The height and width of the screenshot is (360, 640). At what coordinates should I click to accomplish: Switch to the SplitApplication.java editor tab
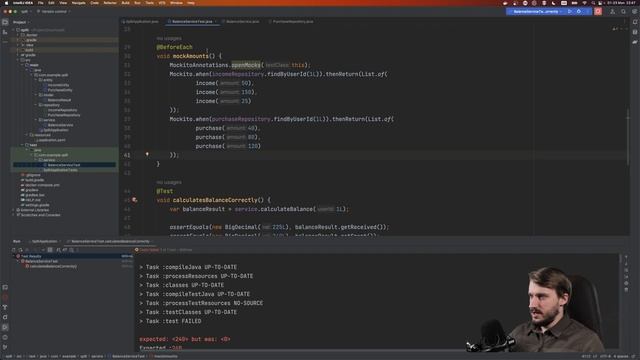(141, 21)
